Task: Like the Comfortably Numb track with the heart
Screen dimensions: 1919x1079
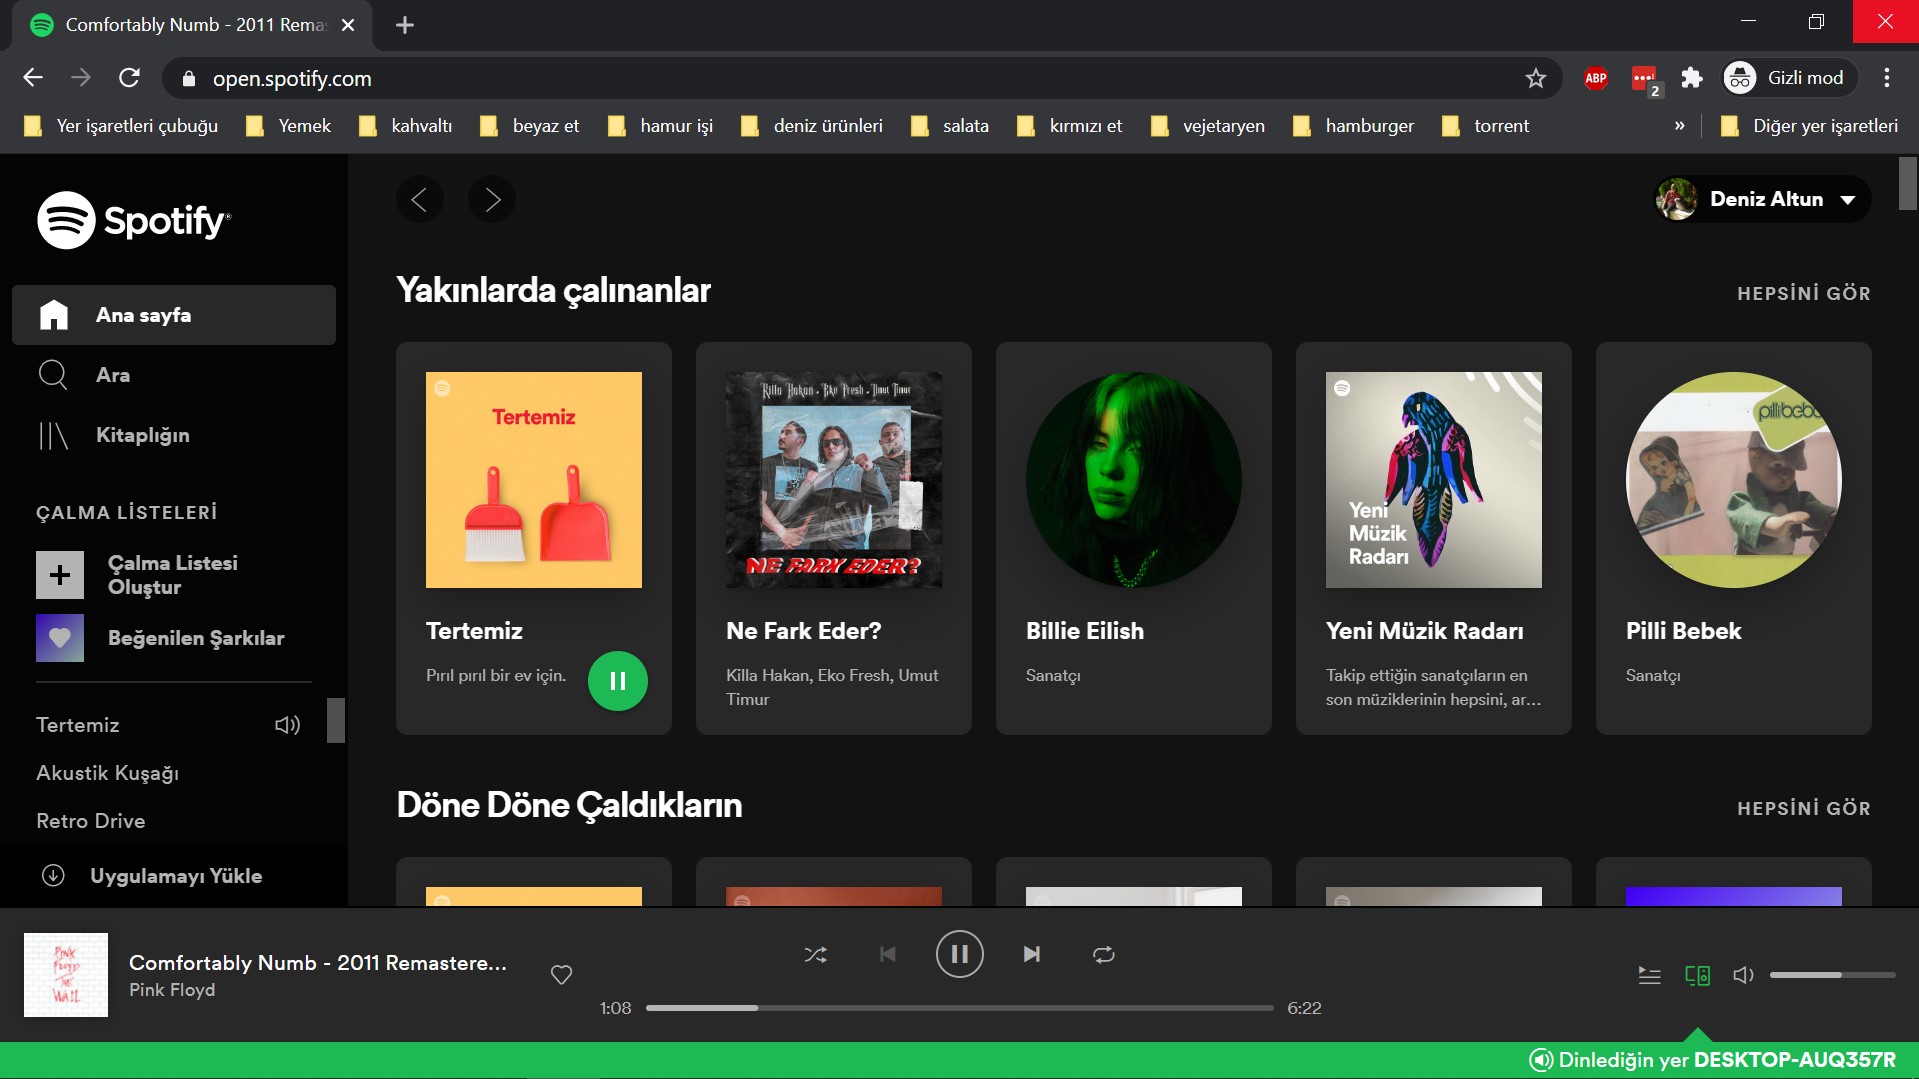Action: [x=562, y=974]
